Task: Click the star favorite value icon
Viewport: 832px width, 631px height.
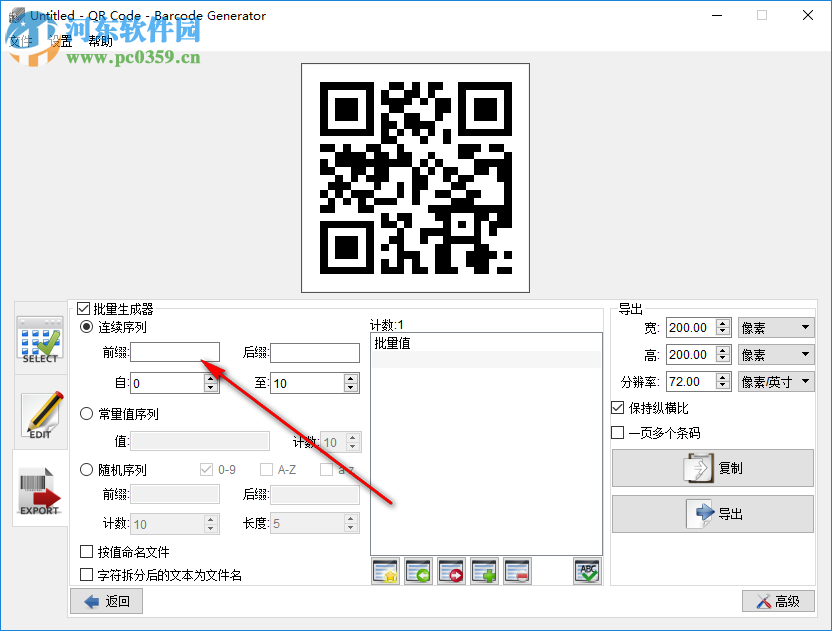Action: [x=385, y=571]
